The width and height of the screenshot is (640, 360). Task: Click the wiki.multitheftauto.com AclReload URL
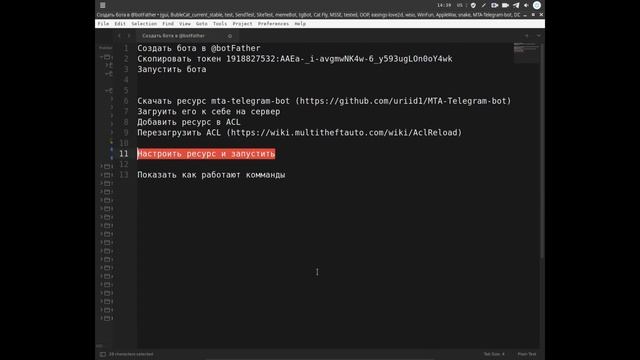click(344, 133)
